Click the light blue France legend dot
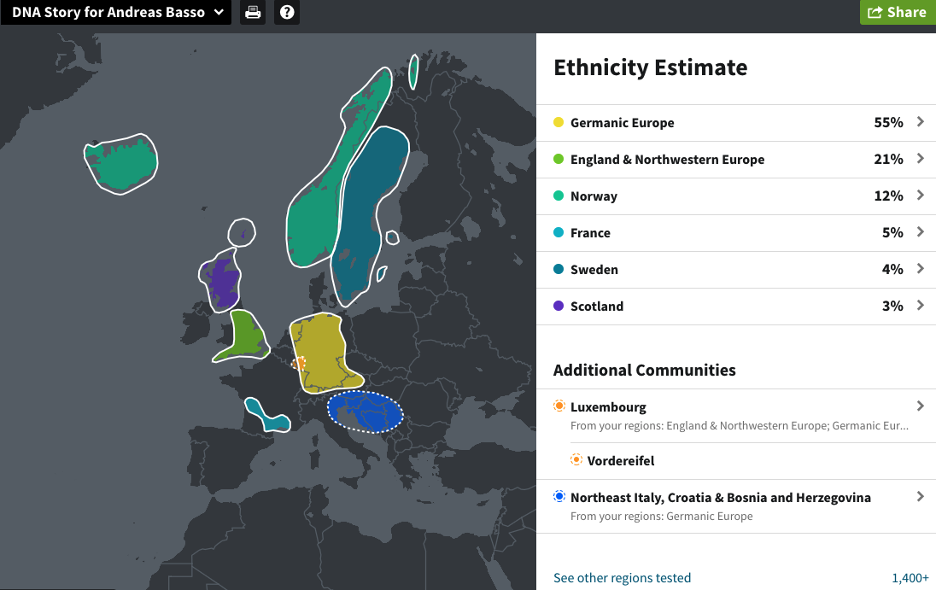 click(558, 232)
